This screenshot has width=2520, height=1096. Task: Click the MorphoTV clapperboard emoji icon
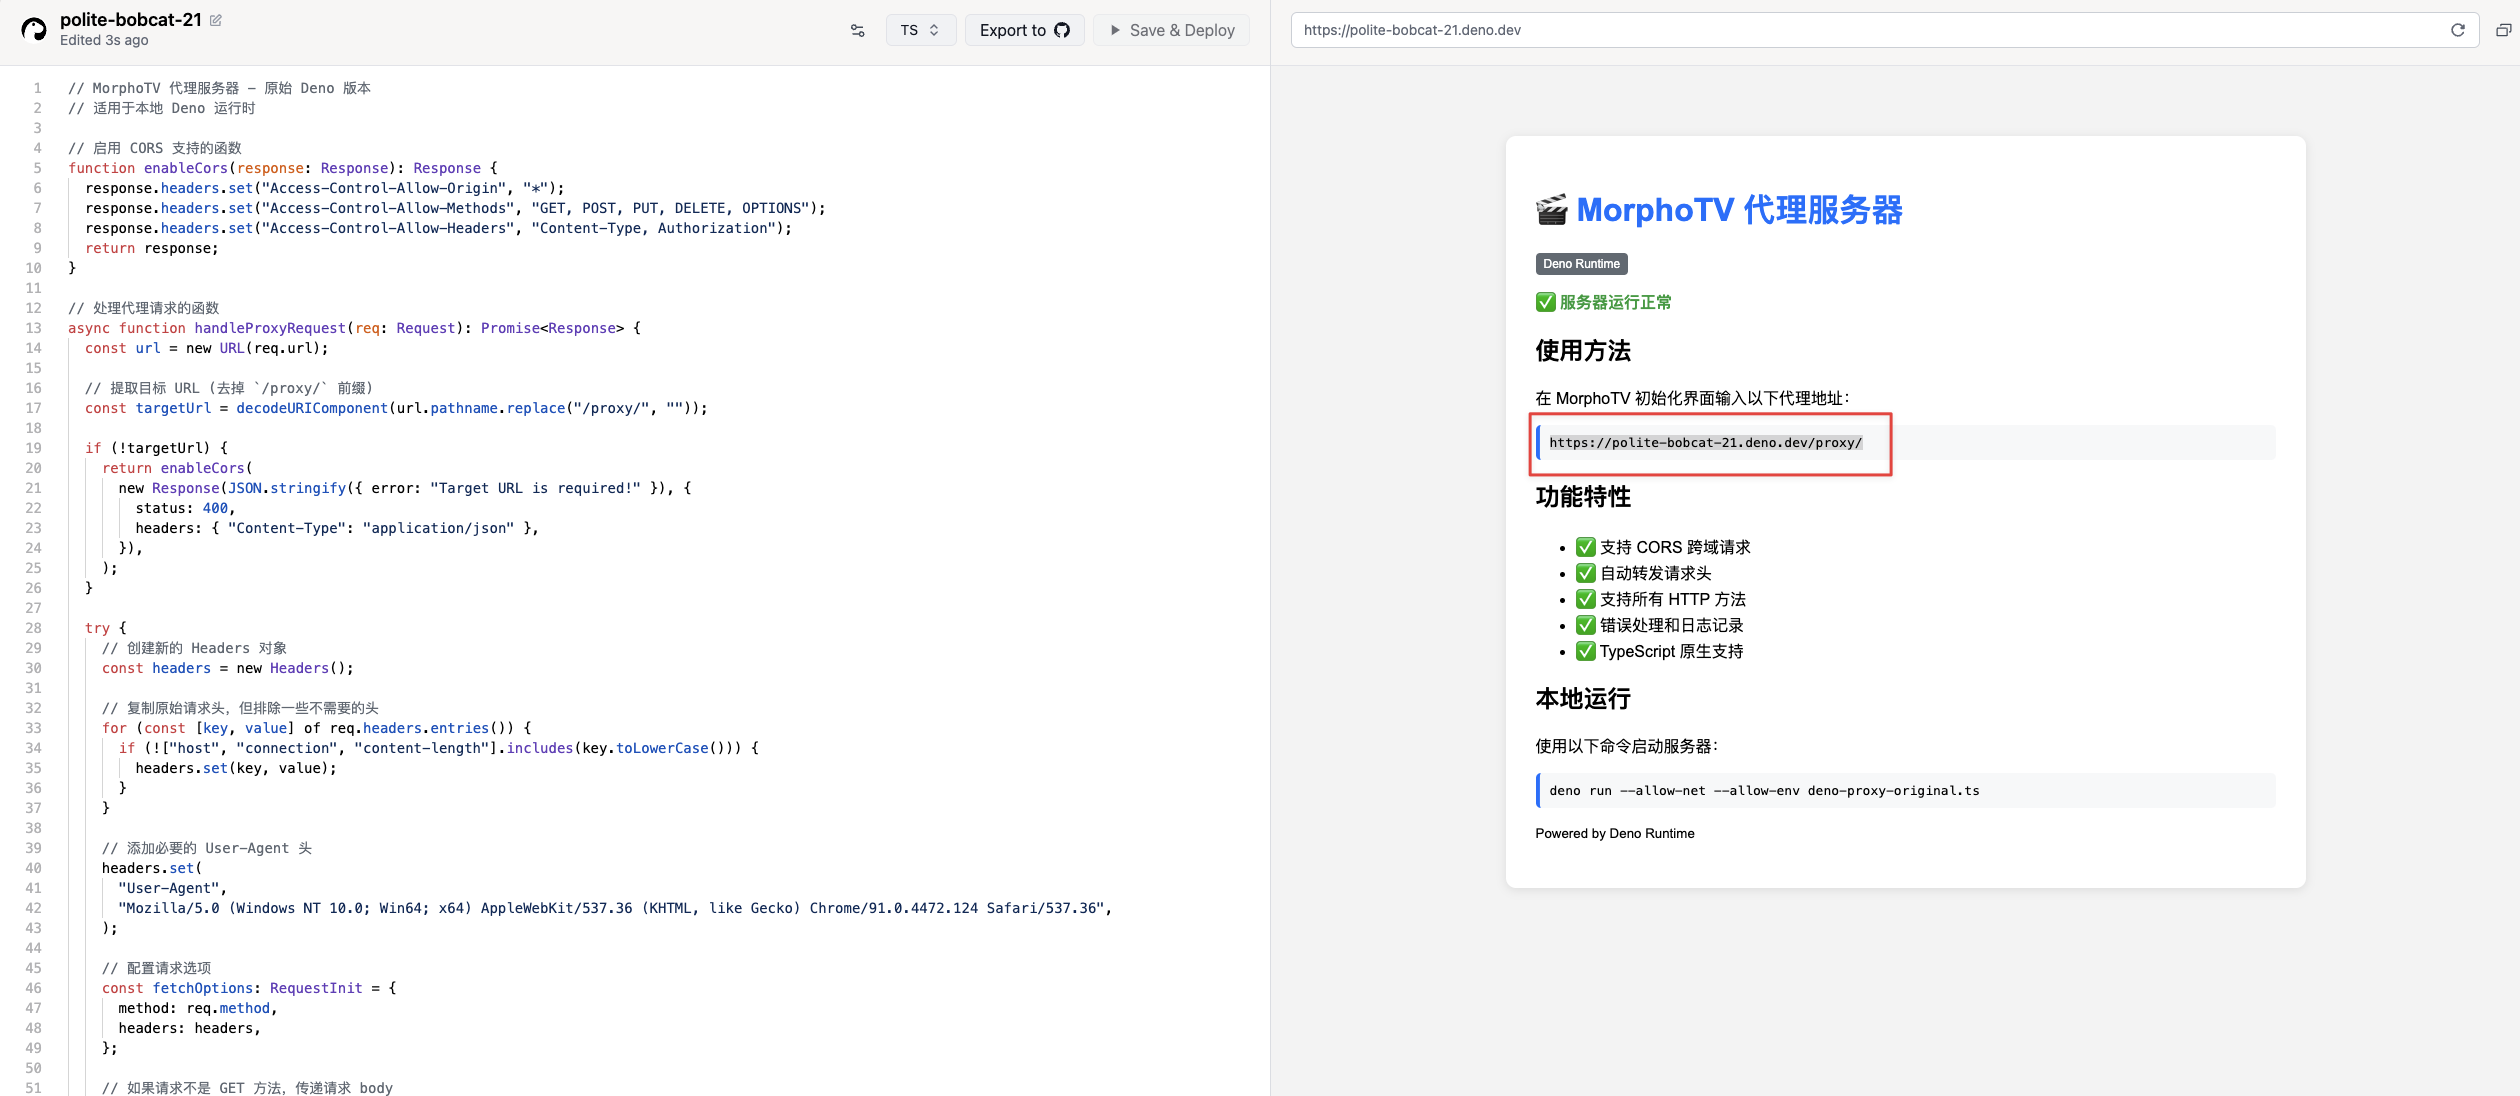1552,210
